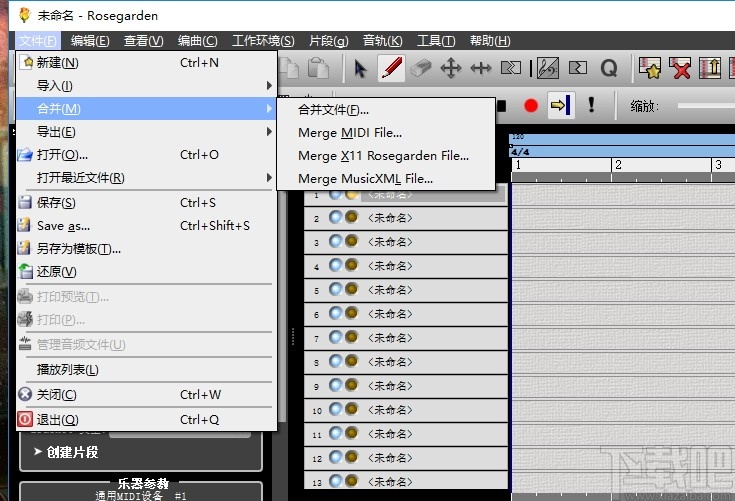Click Save as... in the file menu
This screenshot has height=501, width=735.
pos(146,225)
